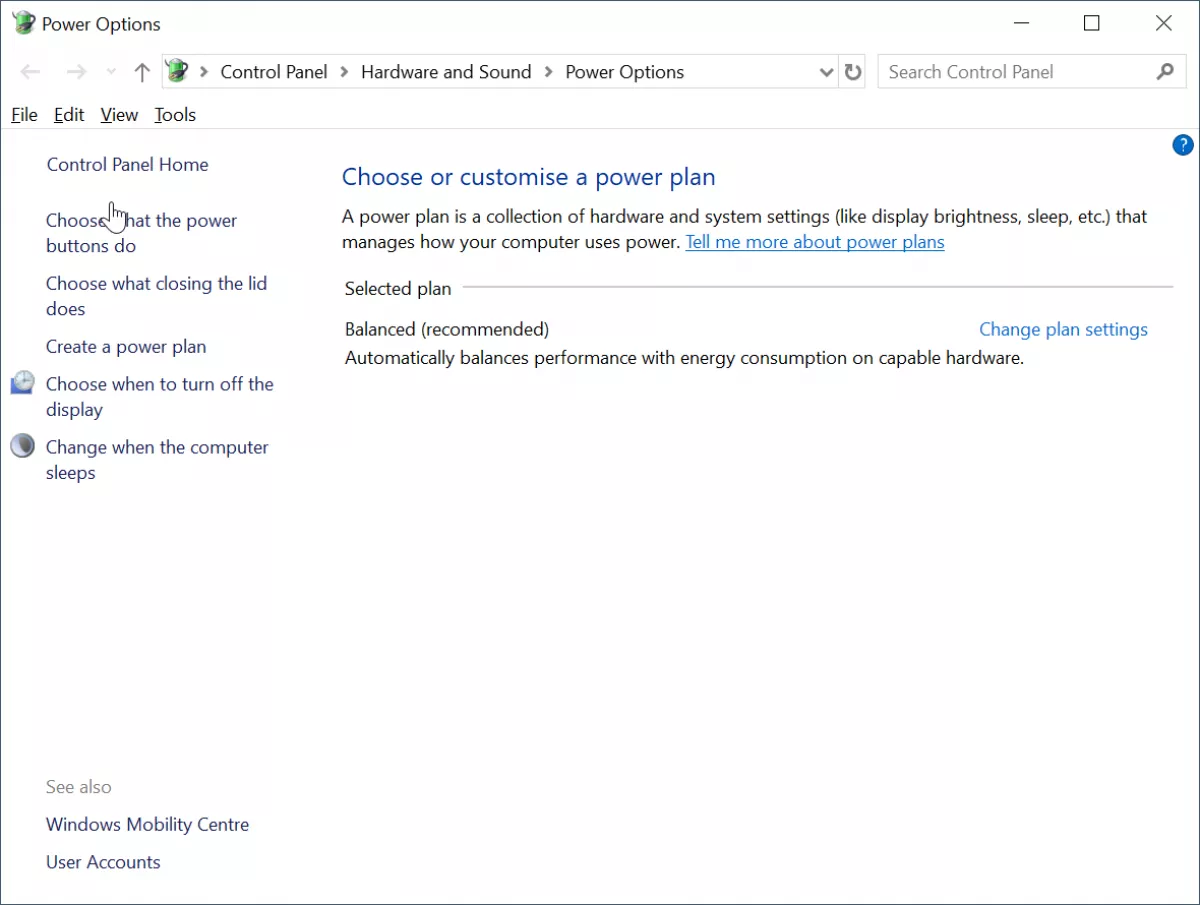
Task: Open the Help question mark icon
Action: tap(1182, 145)
